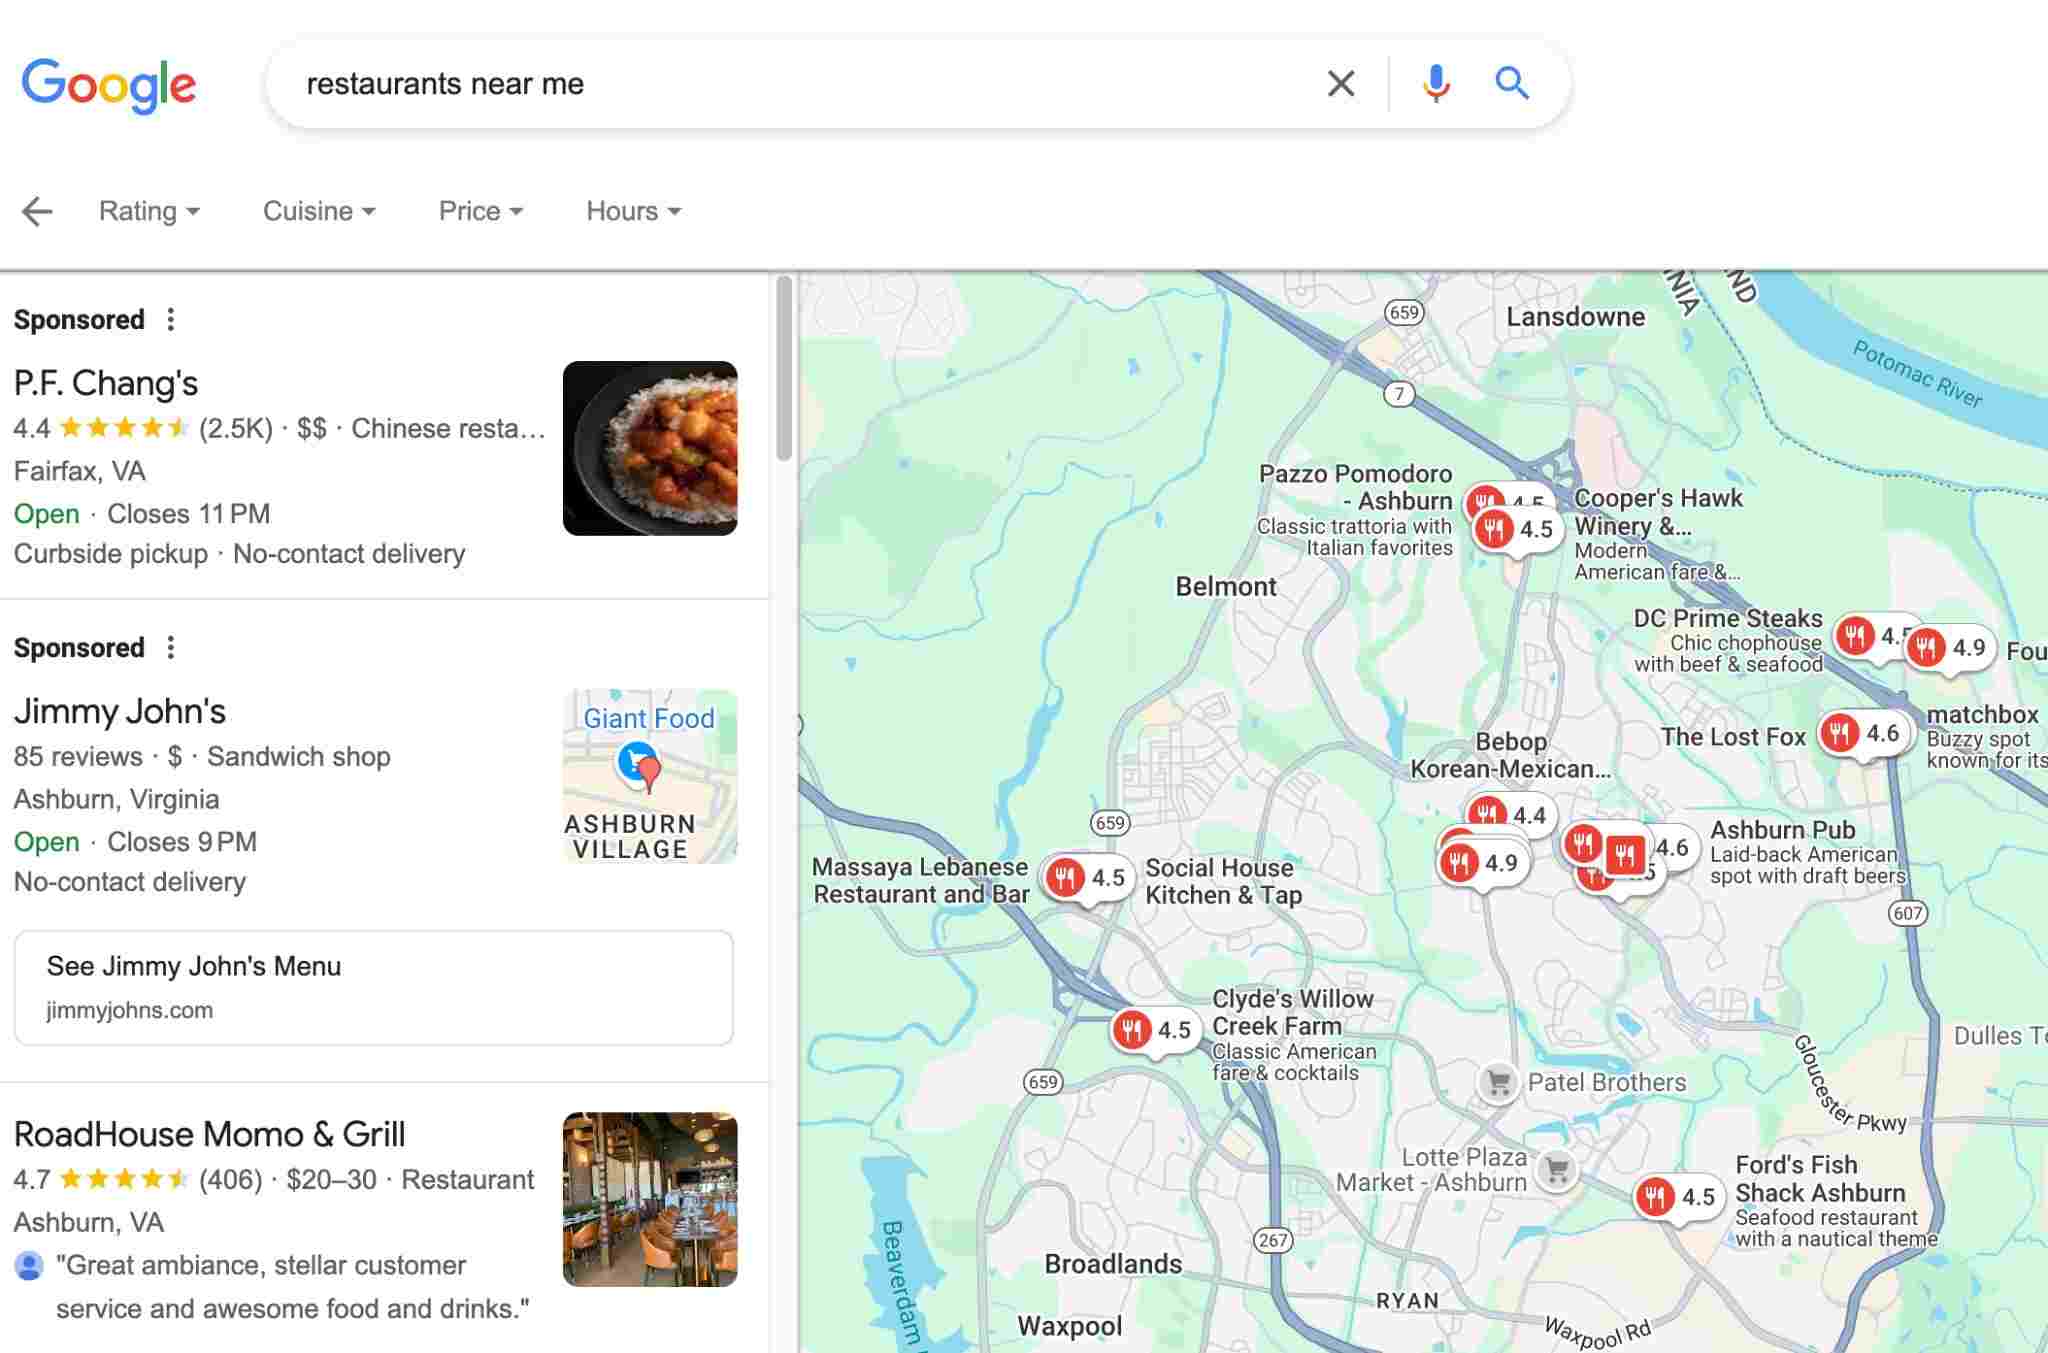Click Broadlands place label on map
Viewport: 2048px width, 1353px height.
click(1113, 1264)
